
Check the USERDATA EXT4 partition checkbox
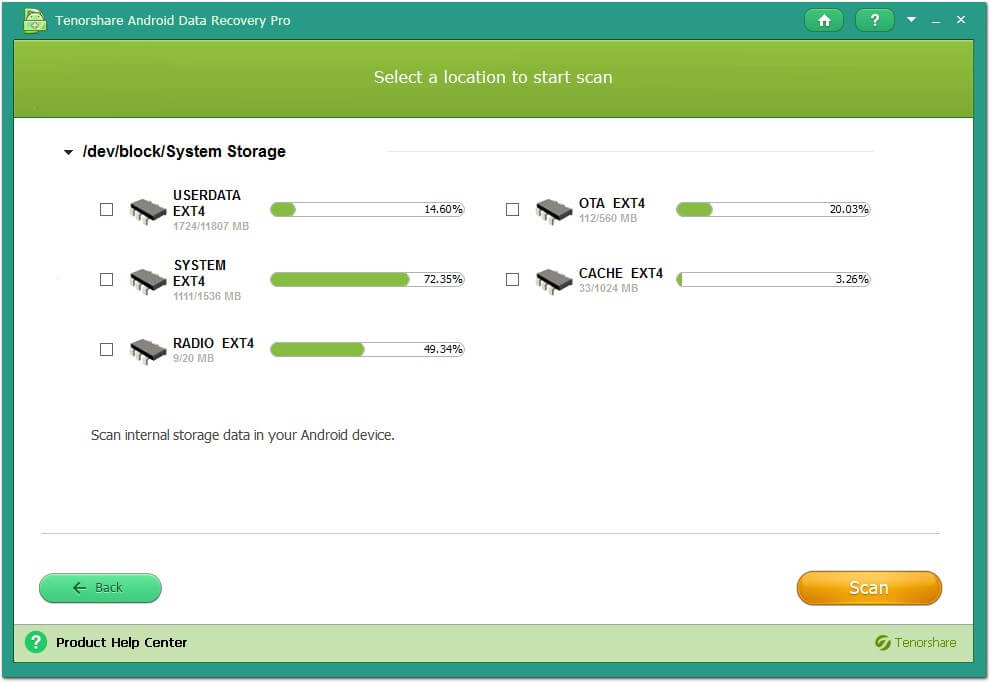(x=107, y=209)
